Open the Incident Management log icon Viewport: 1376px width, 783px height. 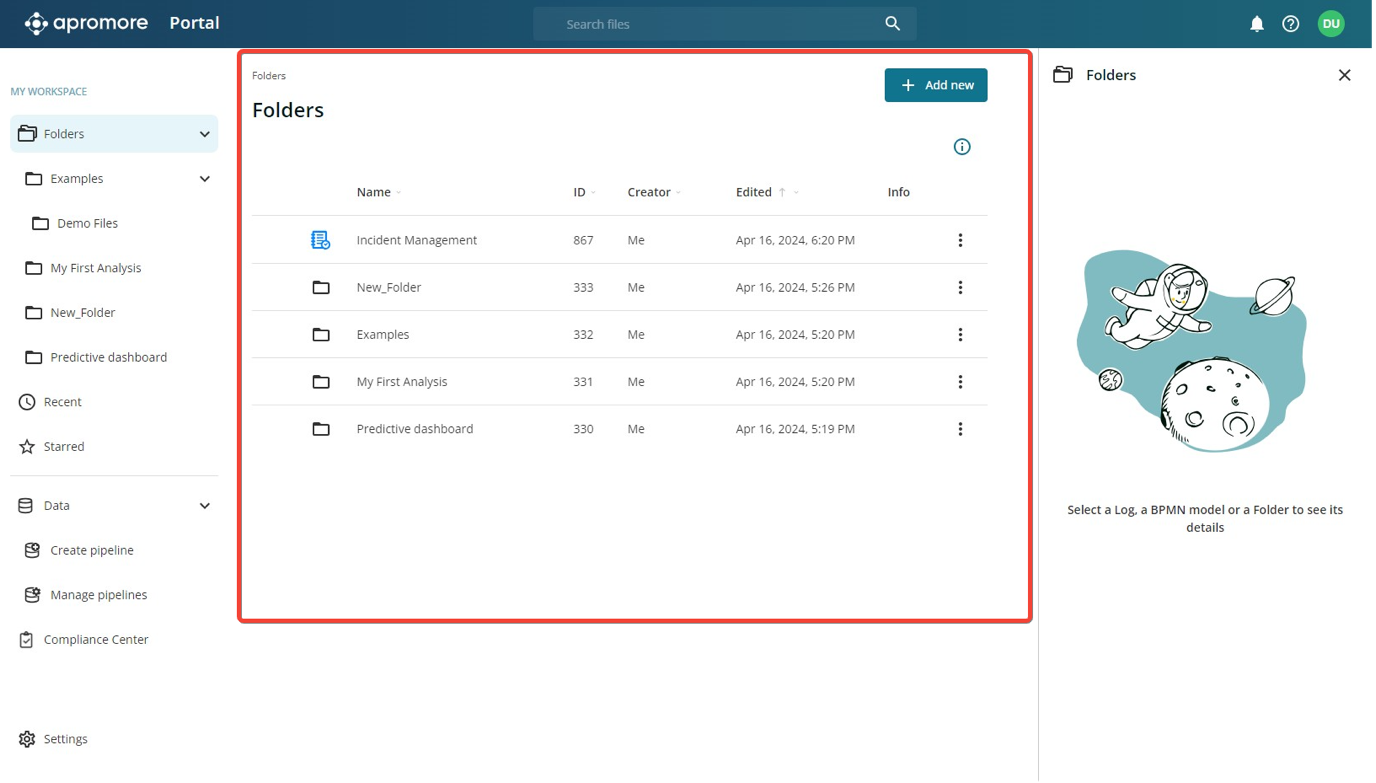pyautogui.click(x=320, y=240)
